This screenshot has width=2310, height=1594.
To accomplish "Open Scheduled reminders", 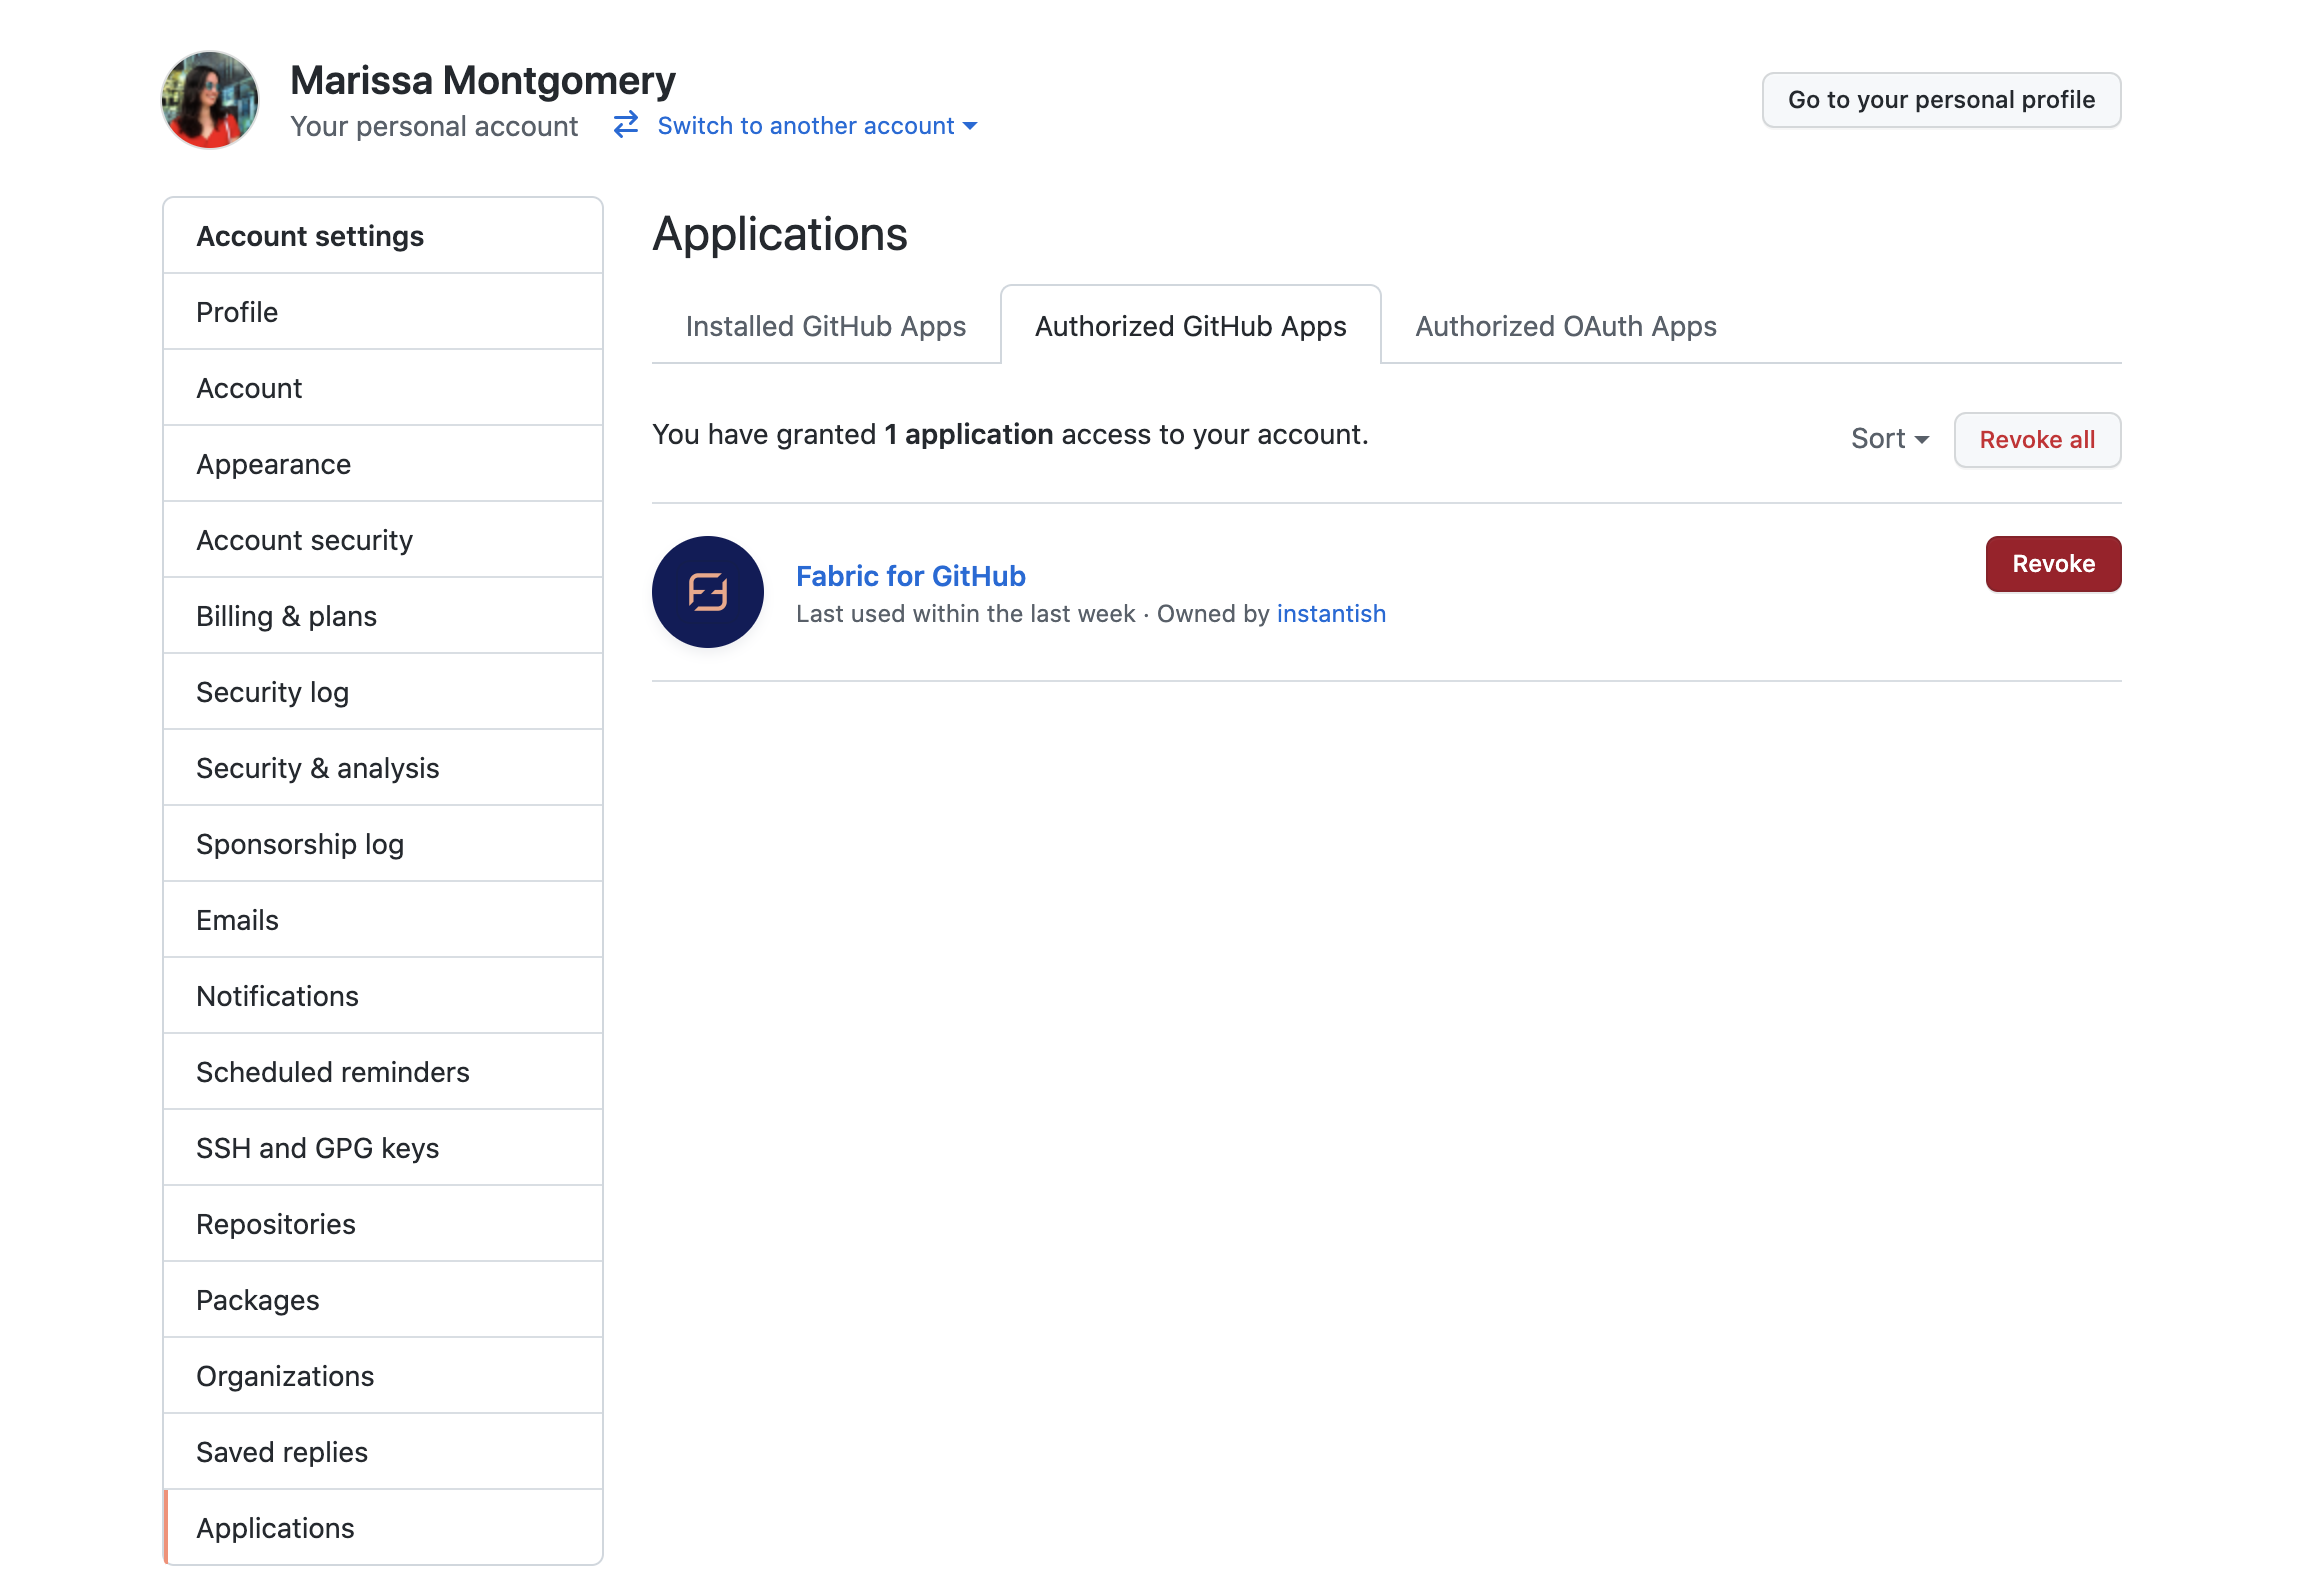I will coord(383,1072).
